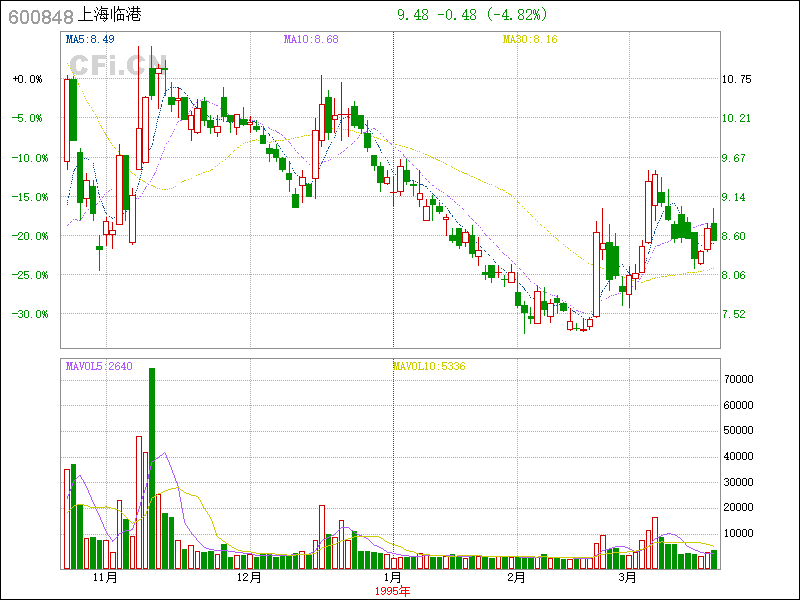Click the MA30:8.16 indicator label

point(529,40)
